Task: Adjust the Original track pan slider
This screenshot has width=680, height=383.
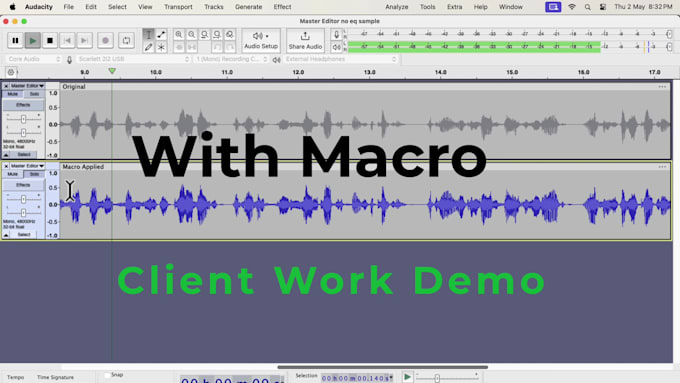Action: click(x=23, y=132)
